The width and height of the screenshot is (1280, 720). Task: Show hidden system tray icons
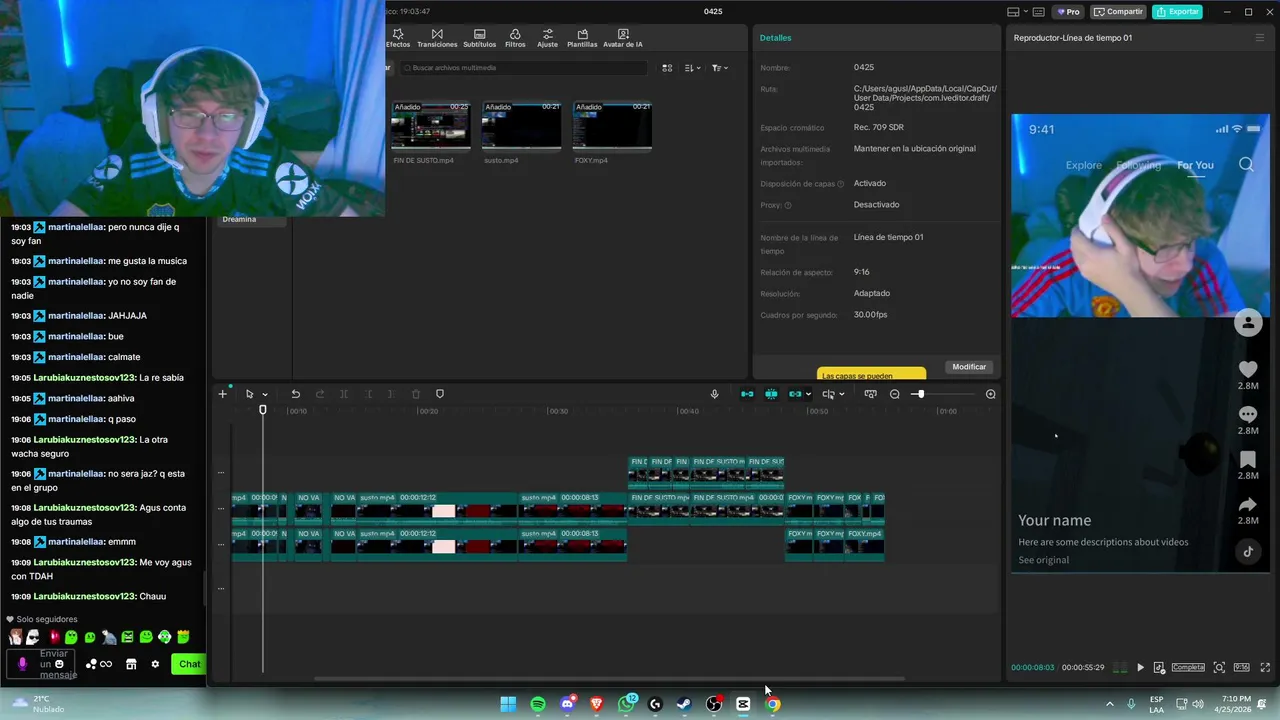pyautogui.click(x=1109, y=704)
